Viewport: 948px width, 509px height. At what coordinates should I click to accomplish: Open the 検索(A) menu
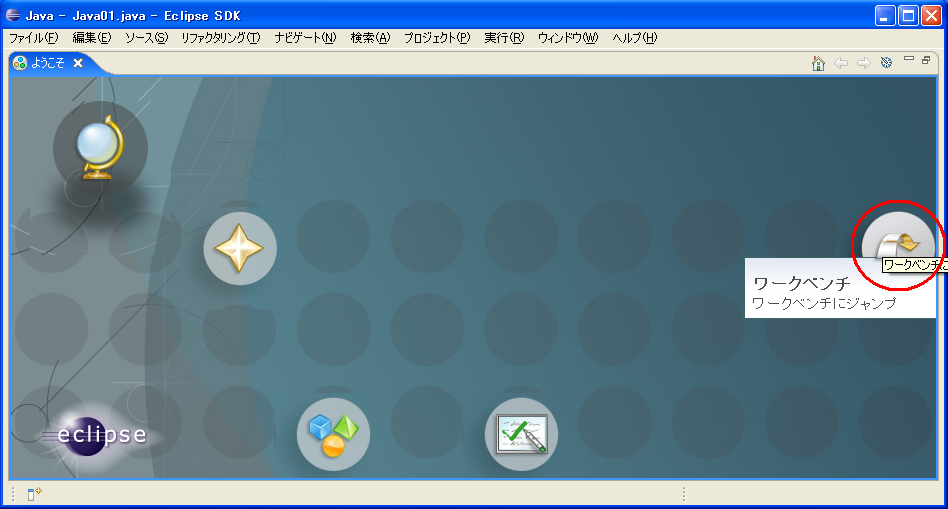pos(371,37)
